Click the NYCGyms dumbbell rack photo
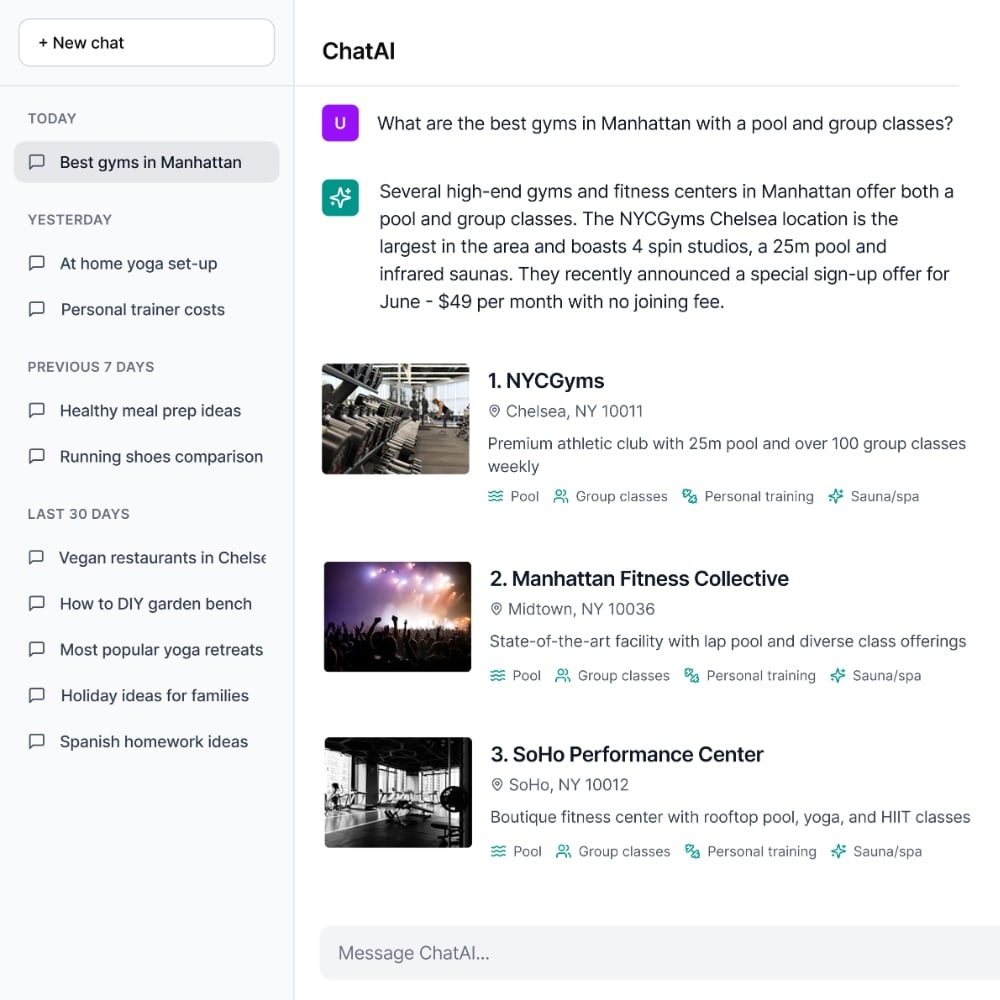 click(395, 419)
